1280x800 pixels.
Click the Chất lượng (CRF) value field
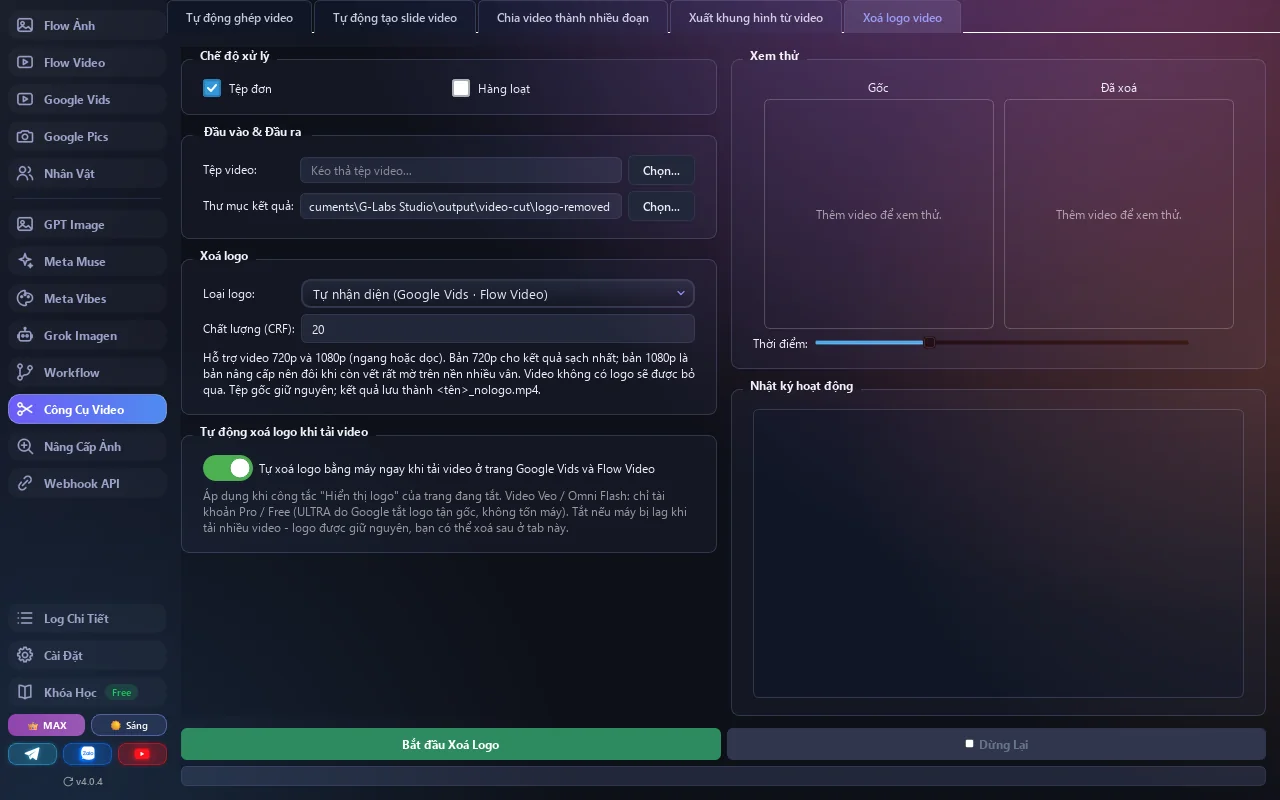(497, 329)
